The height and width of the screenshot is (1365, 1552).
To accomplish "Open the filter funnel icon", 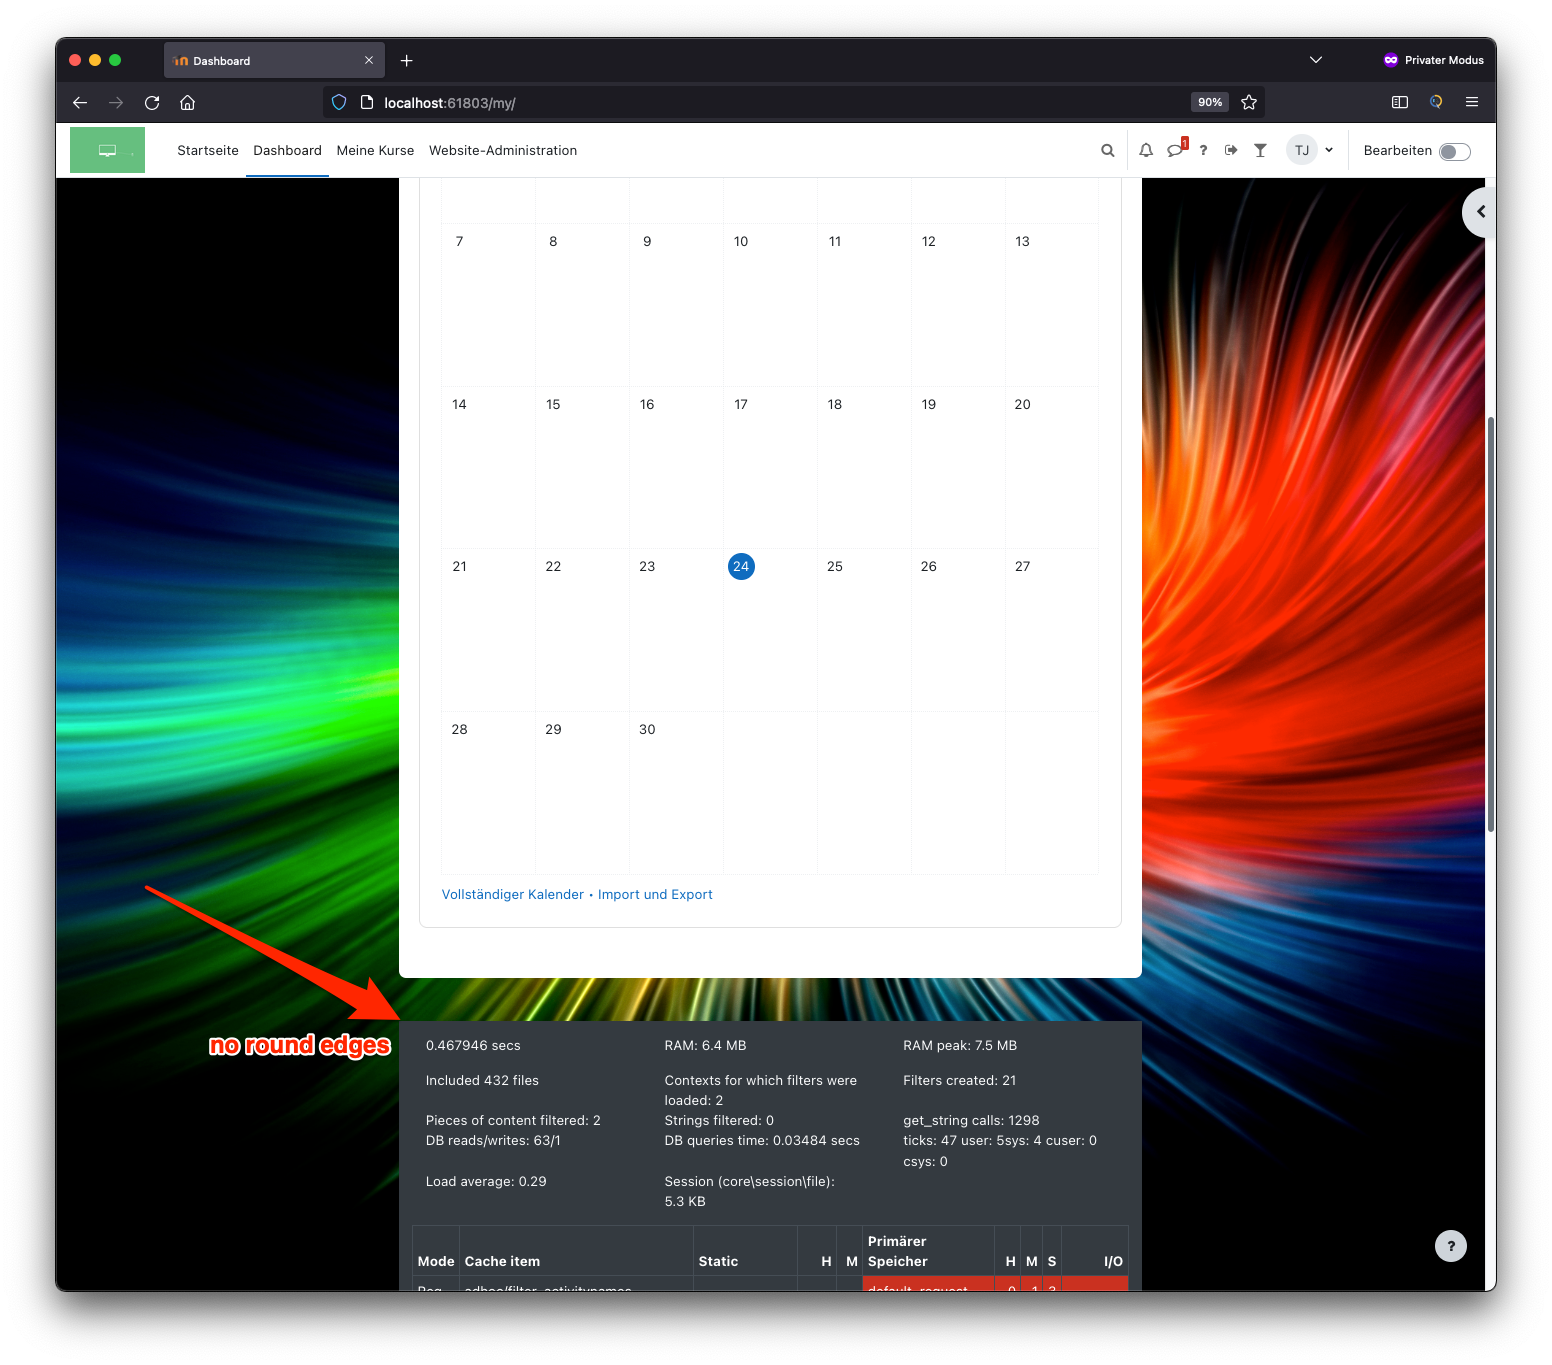I will (1259, 150).
